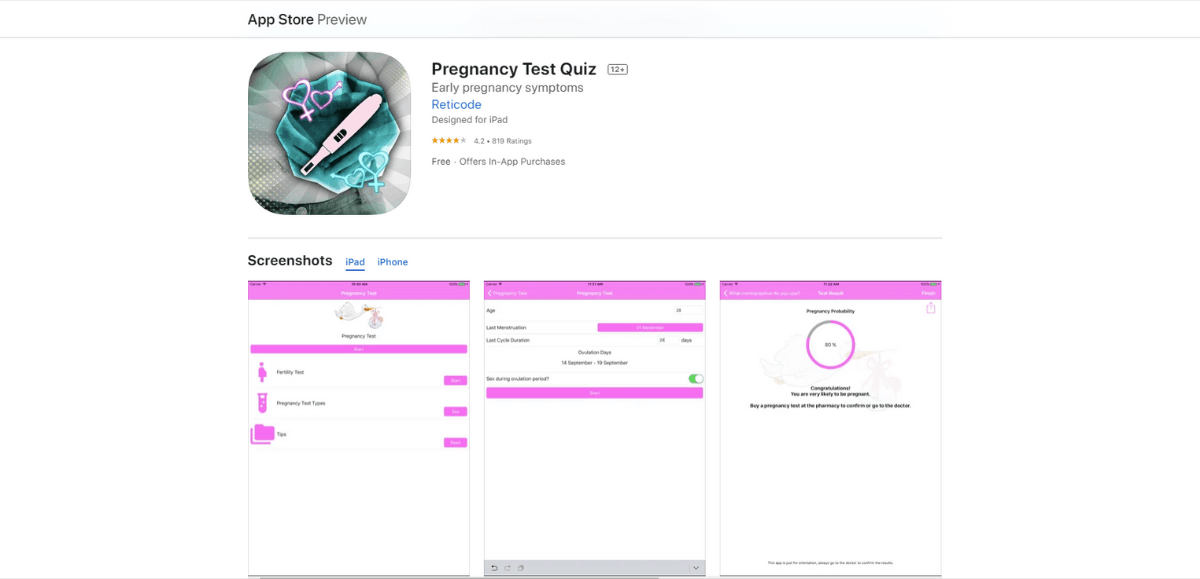Open the Reticode developer link

tap(456, 104)
